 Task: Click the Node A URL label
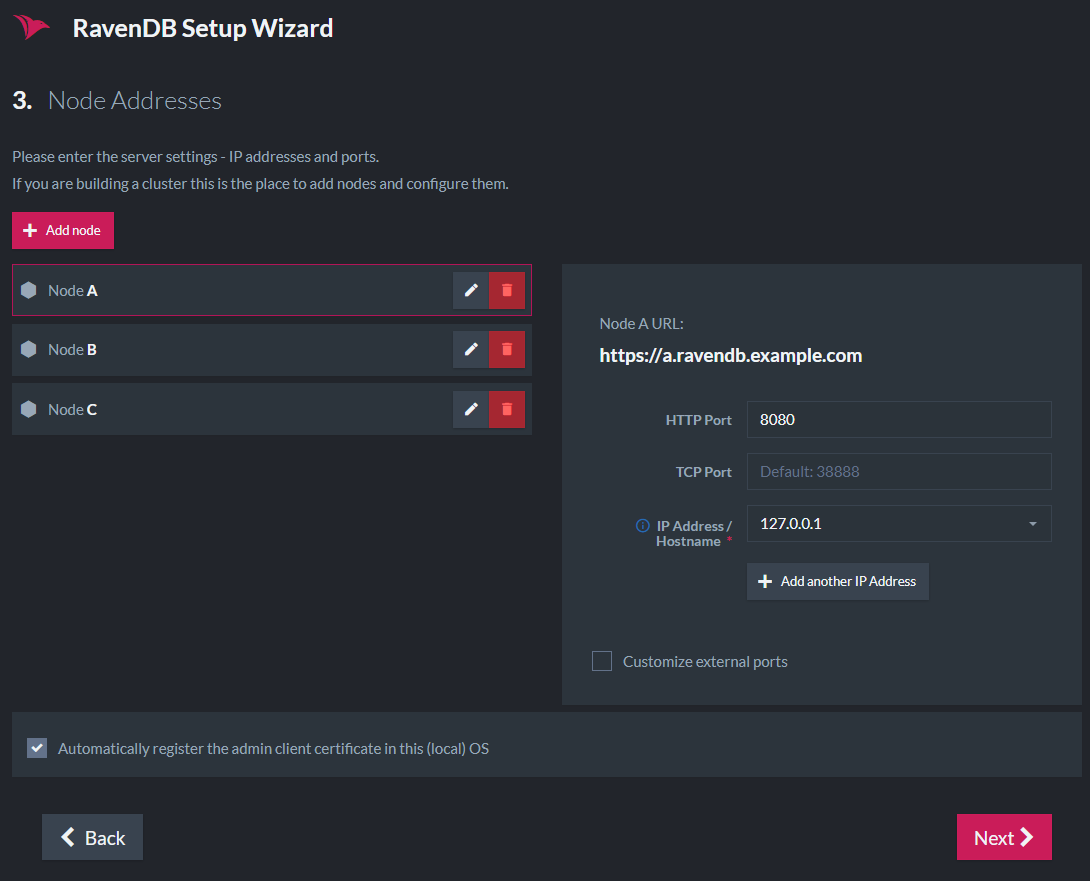pos(642,323)
